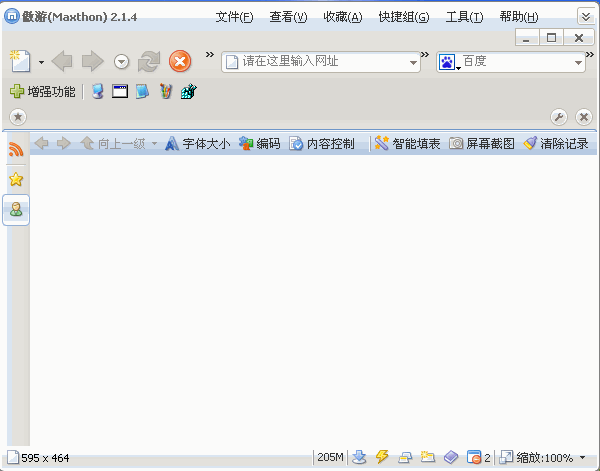Open the 帮助(H) menu
Image resolution: width=600 pixels, height=471 pixels.
point(518,17)
